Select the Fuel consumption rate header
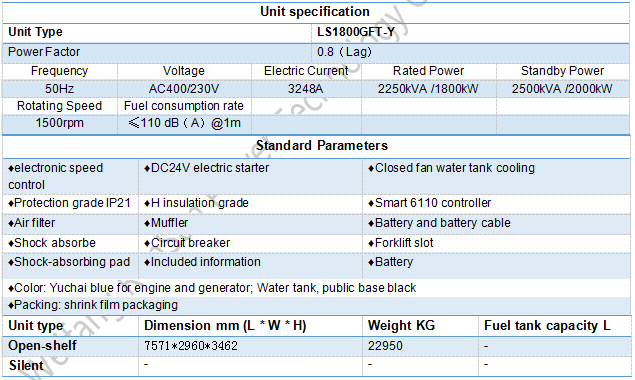This screenshot has width=635, height=380. click(184, 106)
